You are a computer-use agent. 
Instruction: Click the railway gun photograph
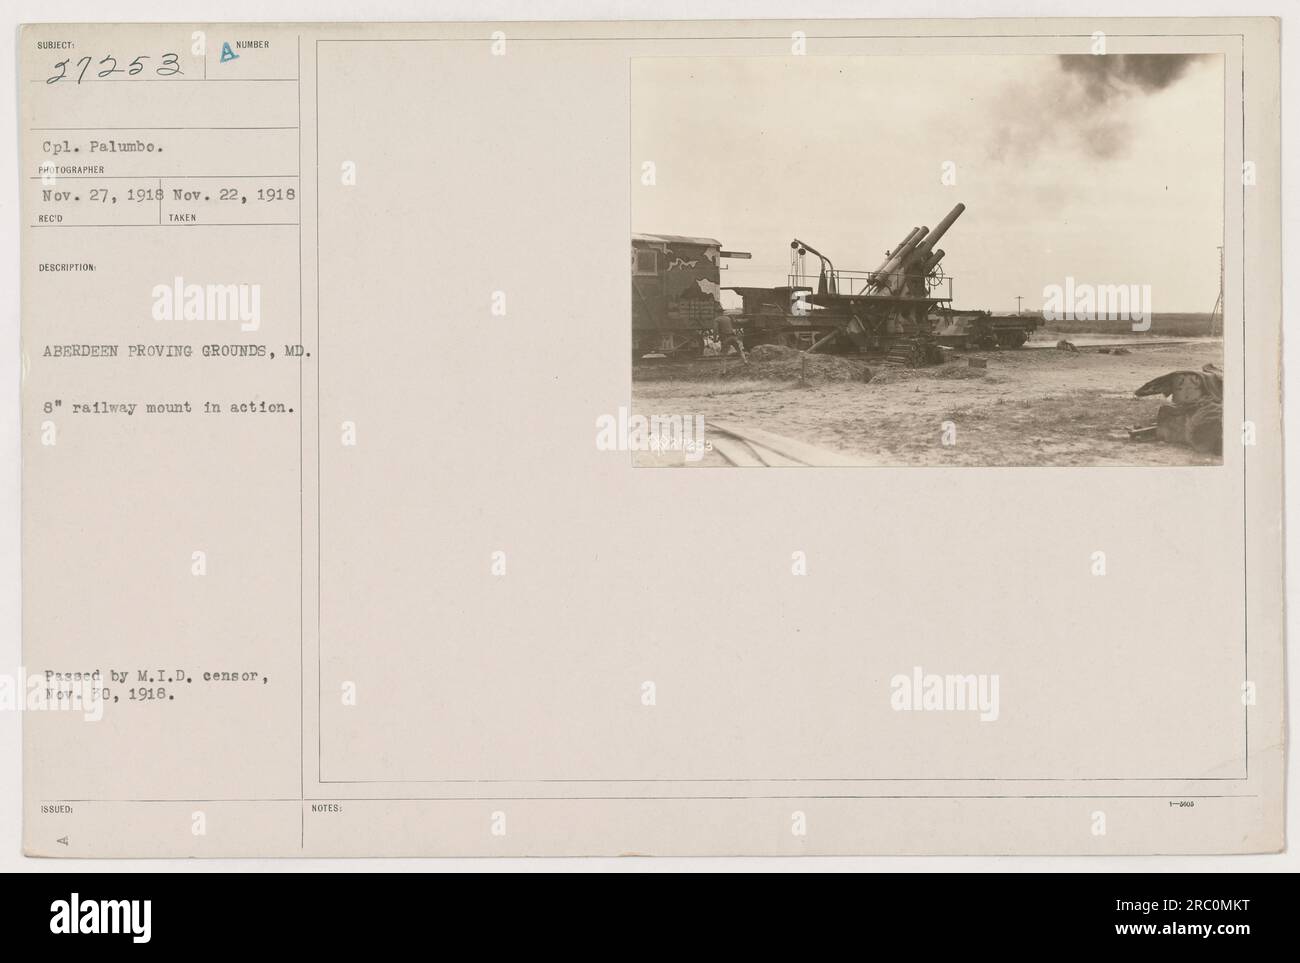pos(927,260)
